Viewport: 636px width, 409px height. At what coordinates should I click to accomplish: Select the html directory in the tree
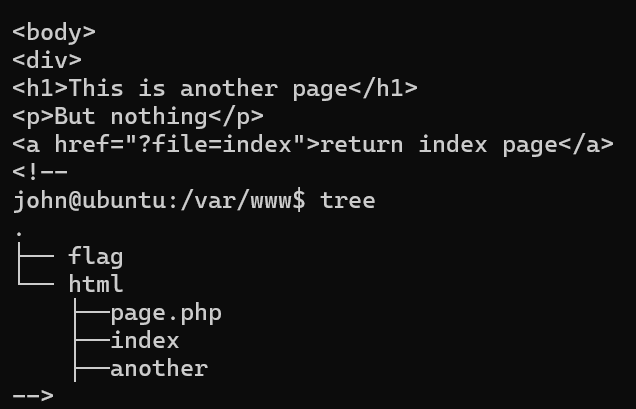[96, 284]
